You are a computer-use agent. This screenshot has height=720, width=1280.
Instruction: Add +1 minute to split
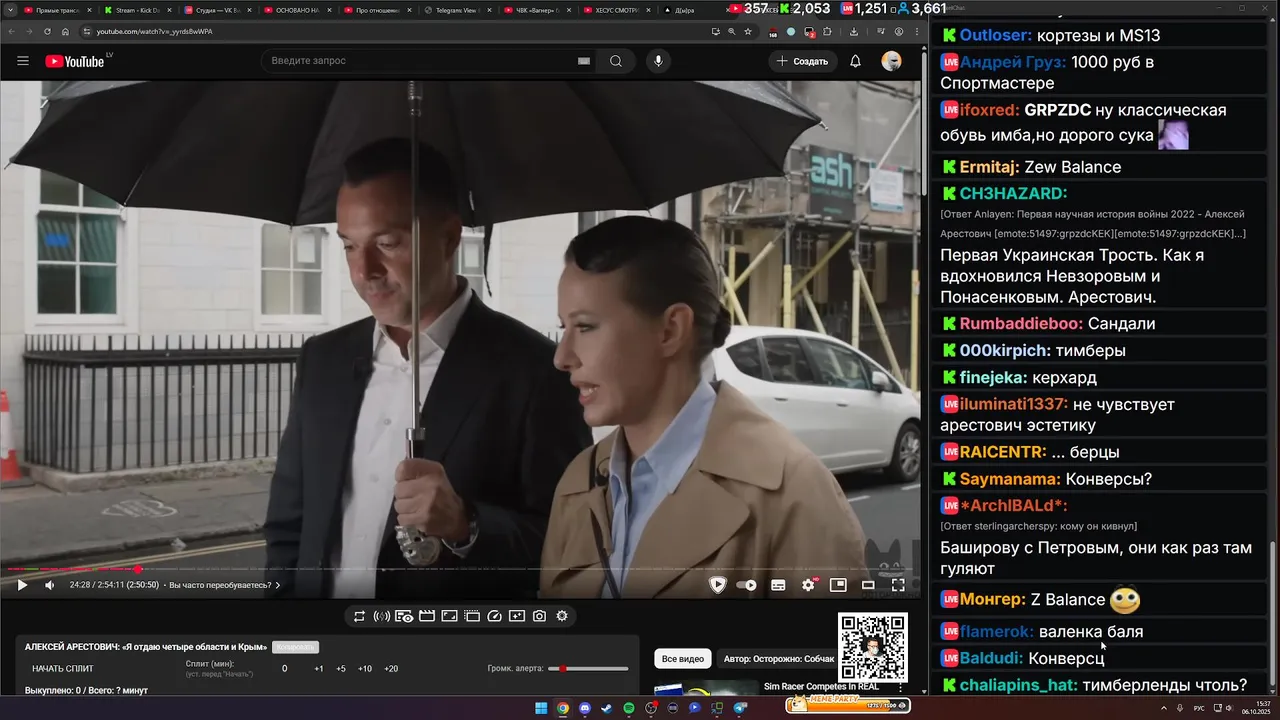[318, 668]
